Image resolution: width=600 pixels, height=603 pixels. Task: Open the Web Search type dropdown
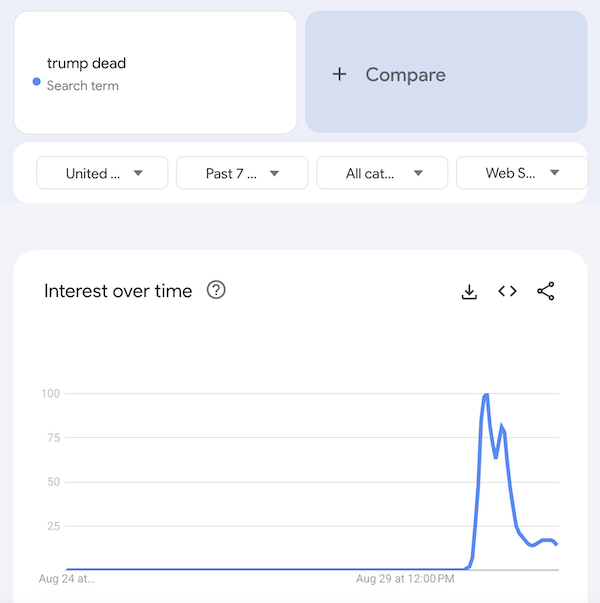point(522,173)
